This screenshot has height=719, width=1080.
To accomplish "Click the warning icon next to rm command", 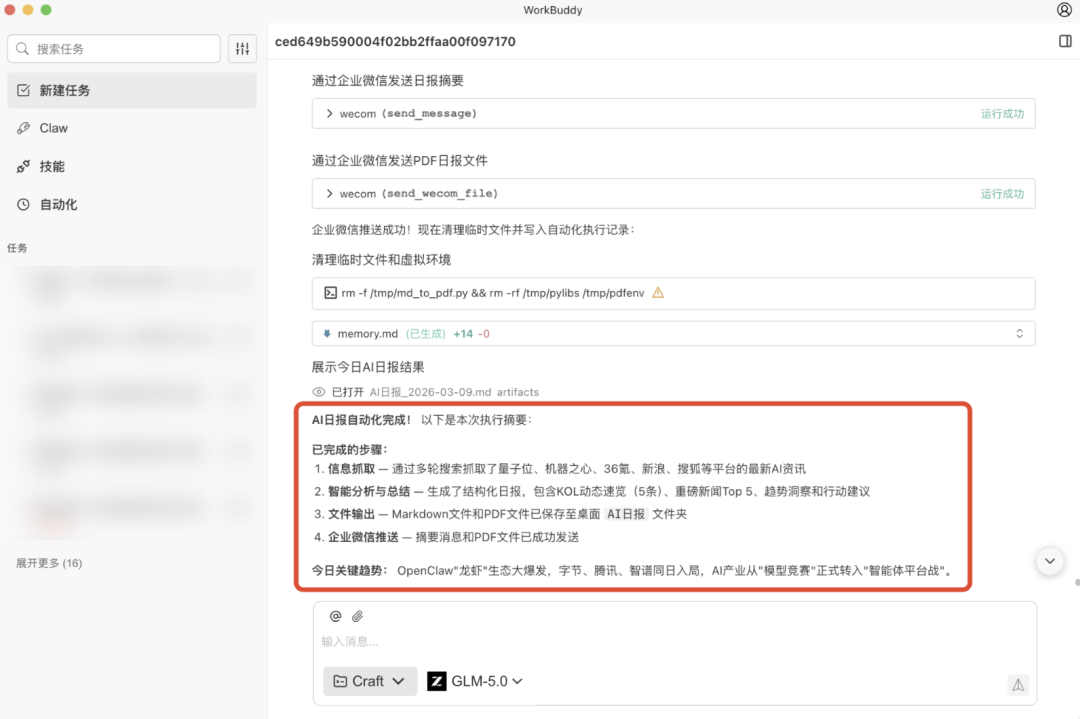I will (x=657, y=293).
